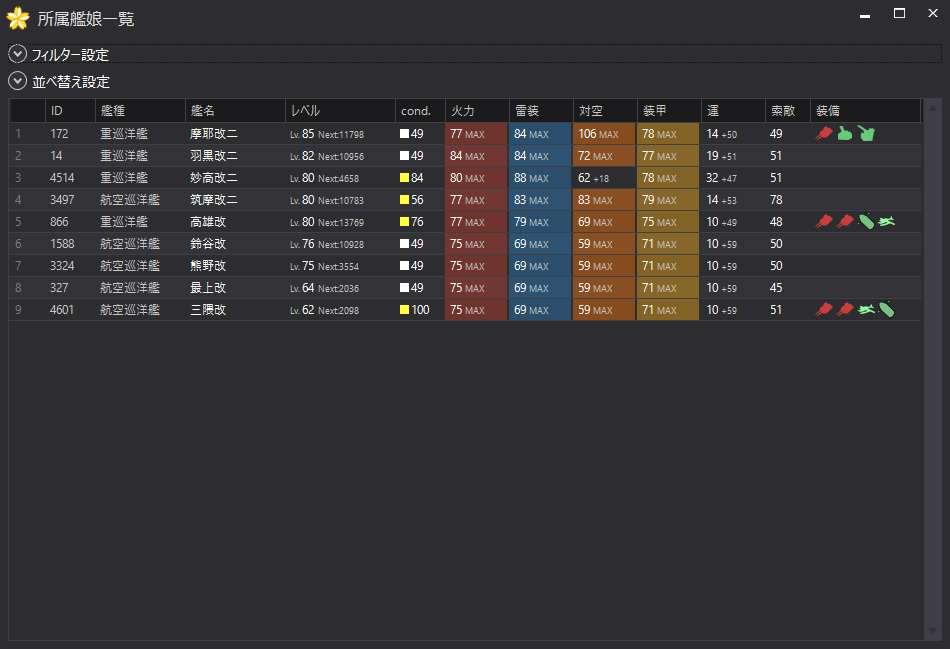
Task: Click the seaplane icon in 三隈改 row
Action: (x=866, y=310)
